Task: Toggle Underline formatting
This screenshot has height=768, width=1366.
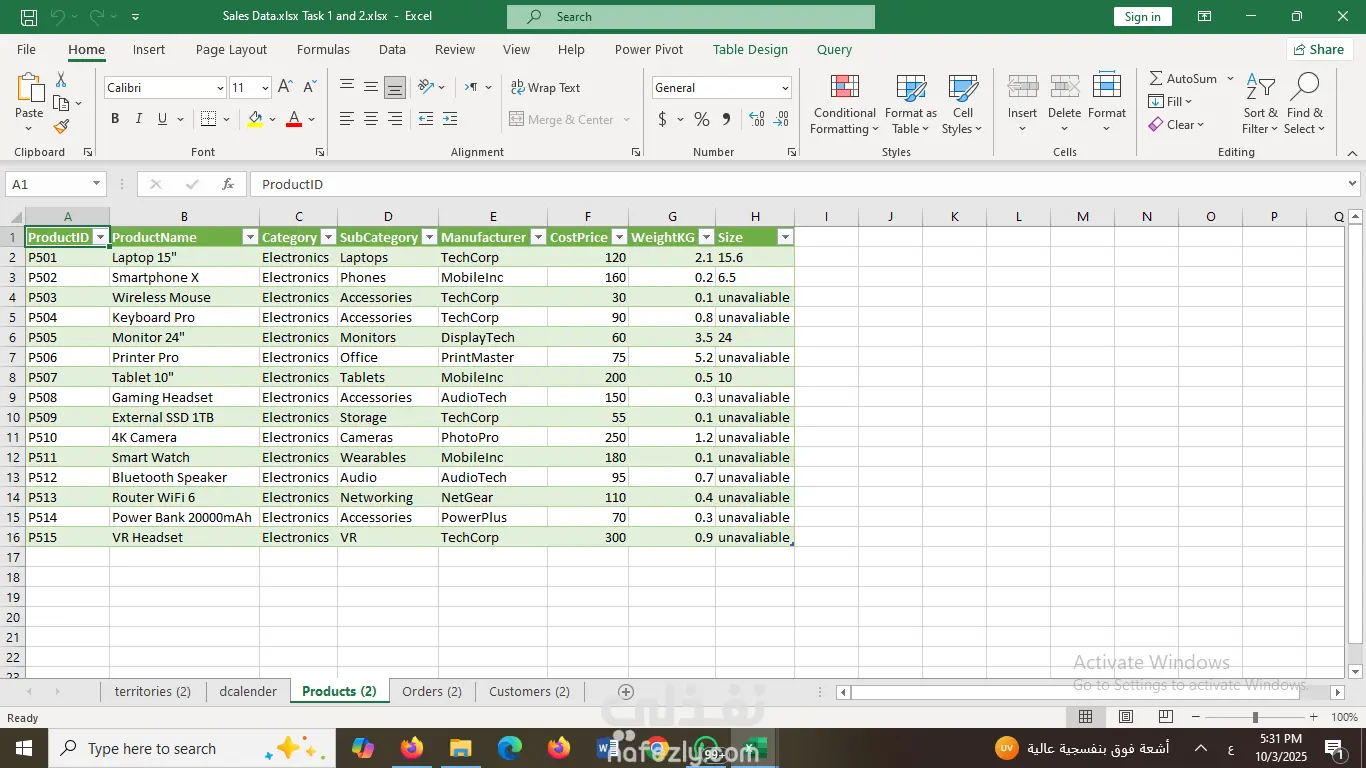Action: [163, 119]
